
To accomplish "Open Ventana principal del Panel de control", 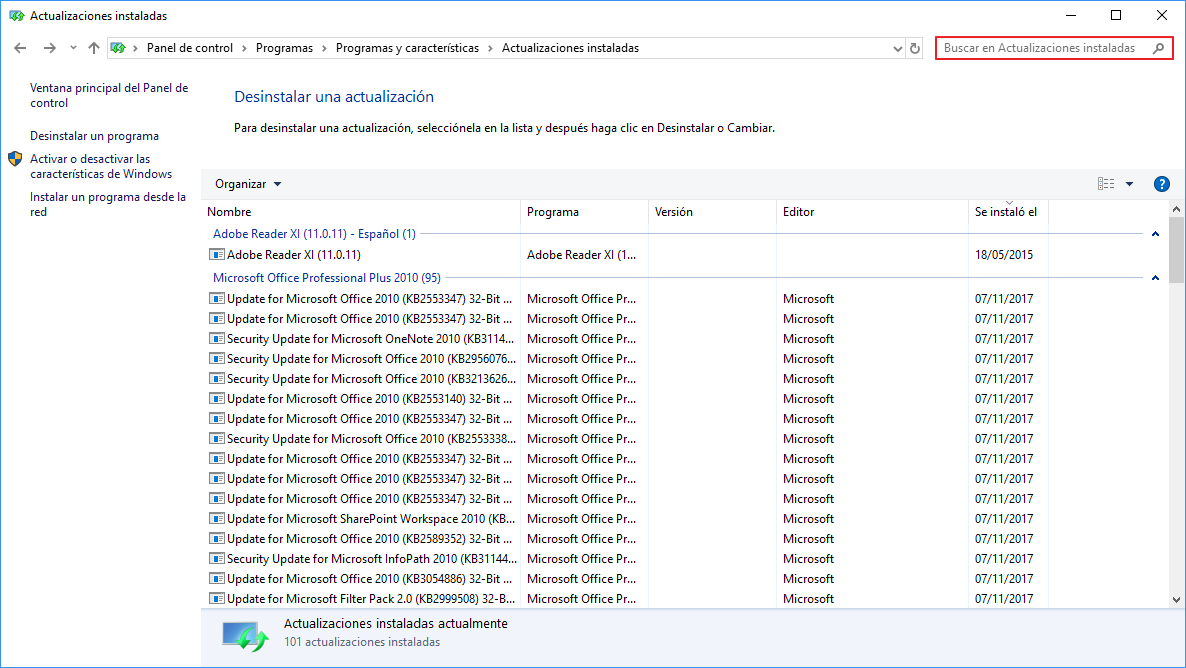I will [x=109, y=95].
